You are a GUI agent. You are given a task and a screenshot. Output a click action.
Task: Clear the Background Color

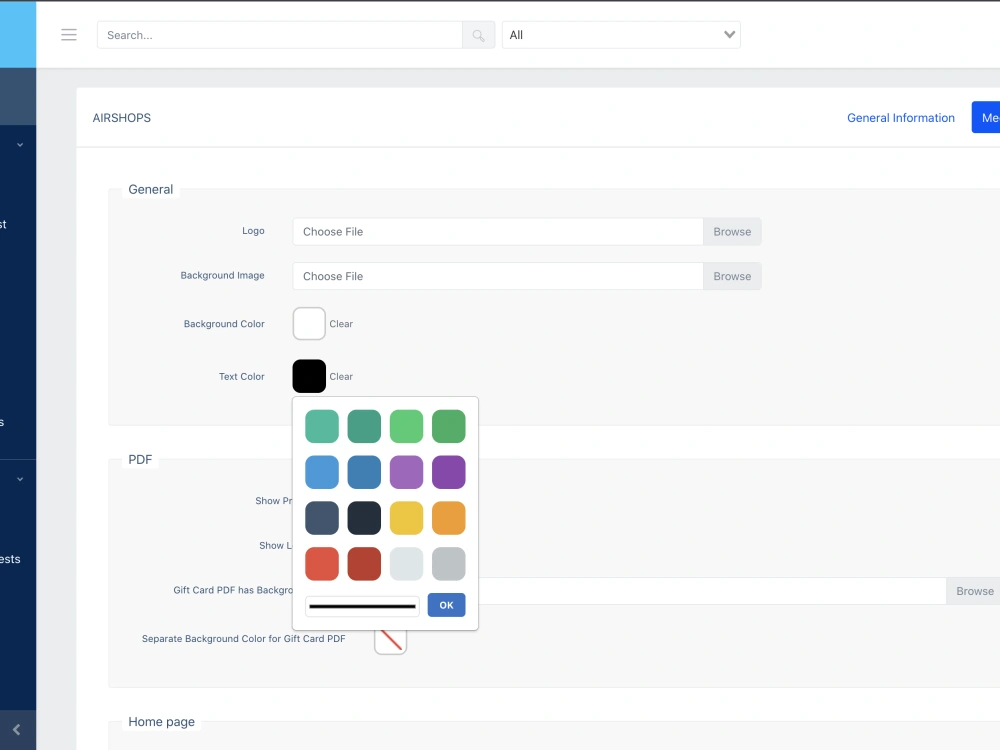click(x=341, y=324)
